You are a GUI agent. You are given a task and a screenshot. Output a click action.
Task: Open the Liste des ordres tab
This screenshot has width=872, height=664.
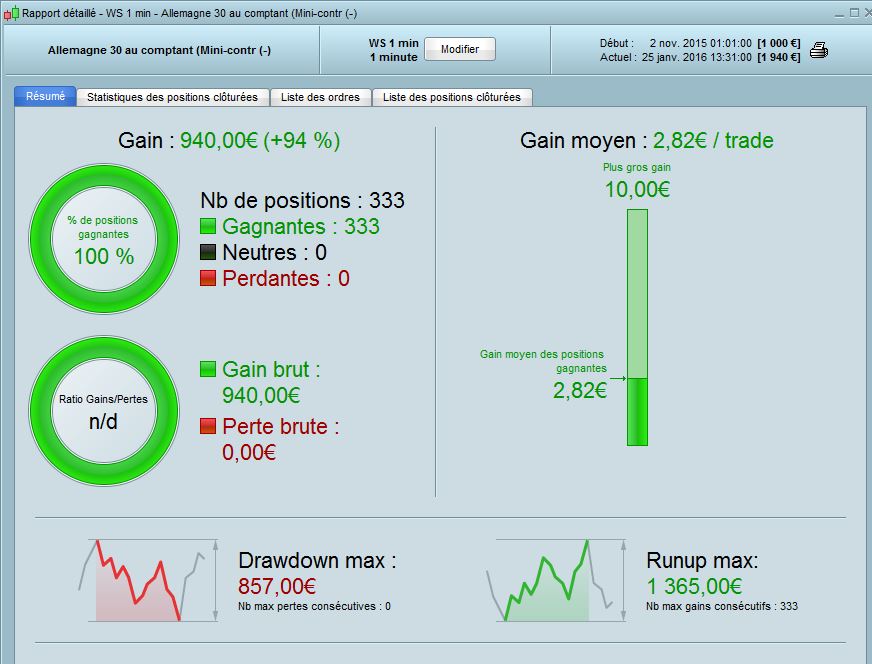click(x=320, y=98)
